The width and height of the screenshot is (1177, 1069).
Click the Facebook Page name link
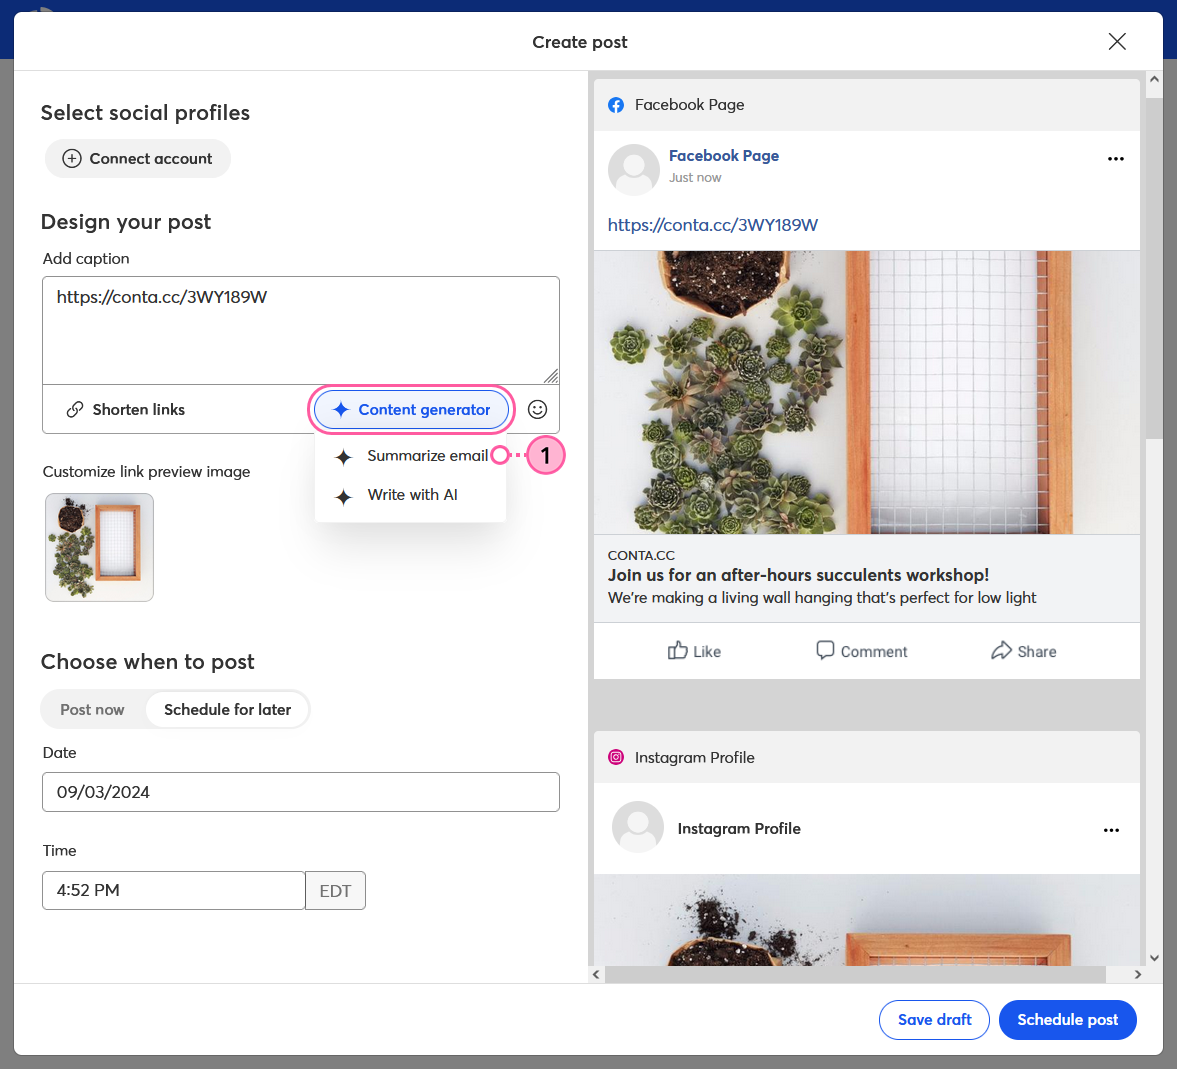[x=724, y=155]
